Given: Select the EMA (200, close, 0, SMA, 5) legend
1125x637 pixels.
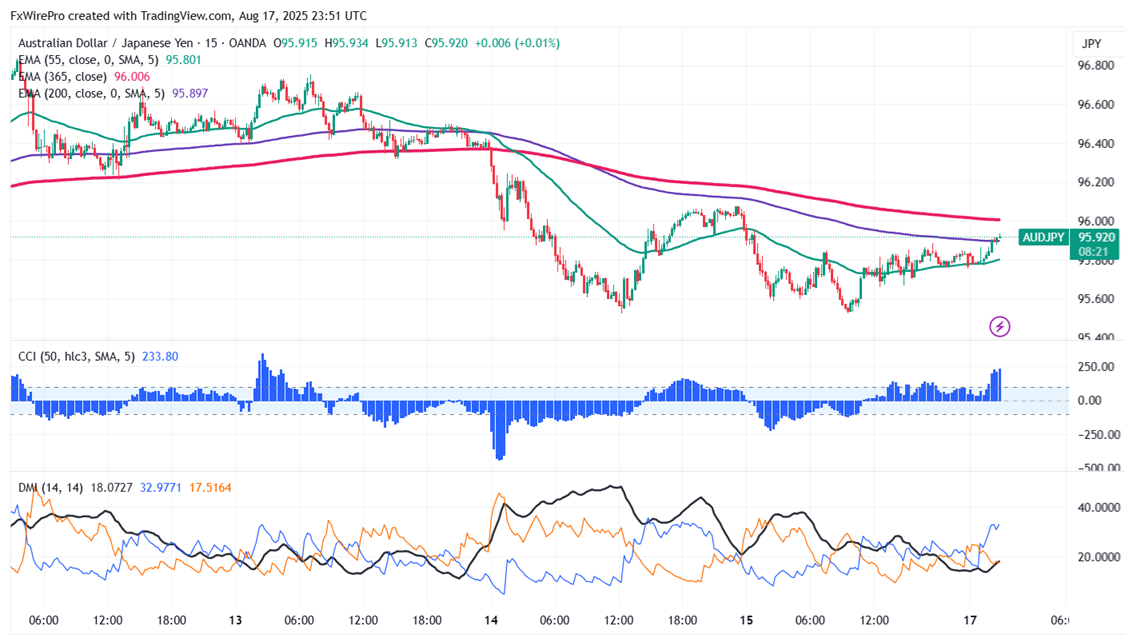Looking at the screenshot, I should point(91,93).
